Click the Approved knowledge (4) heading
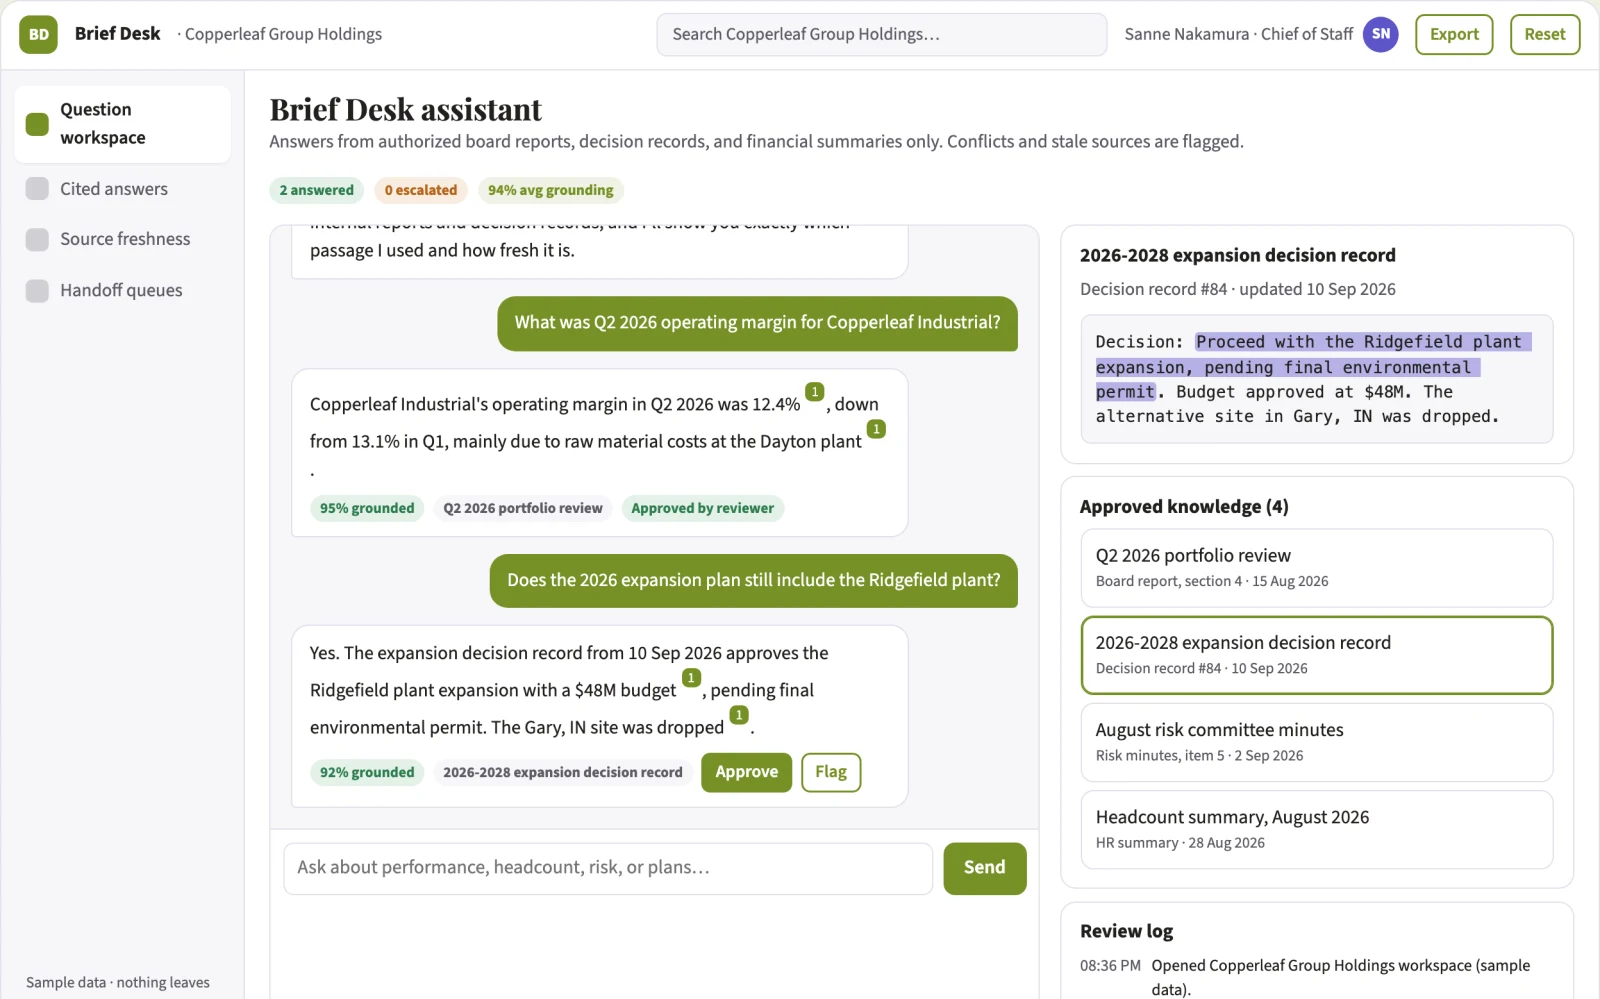1600x999 pixels. tap(1184, 507)
